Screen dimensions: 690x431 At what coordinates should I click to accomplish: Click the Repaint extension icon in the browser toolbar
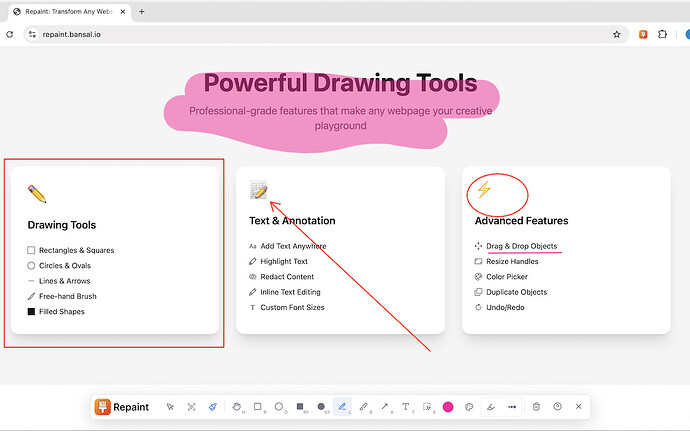click(643, 34)
